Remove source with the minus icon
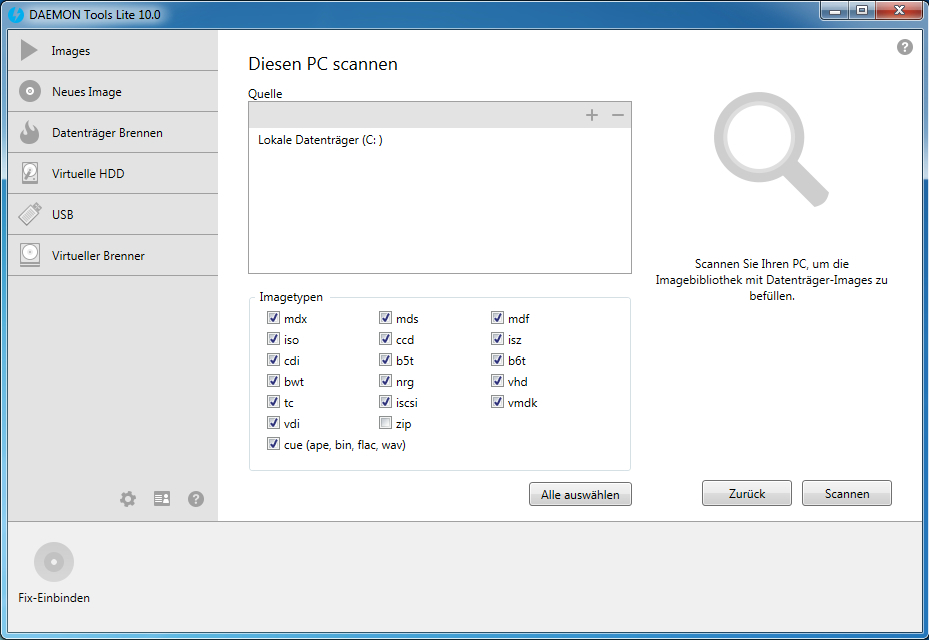 (618, 115)
